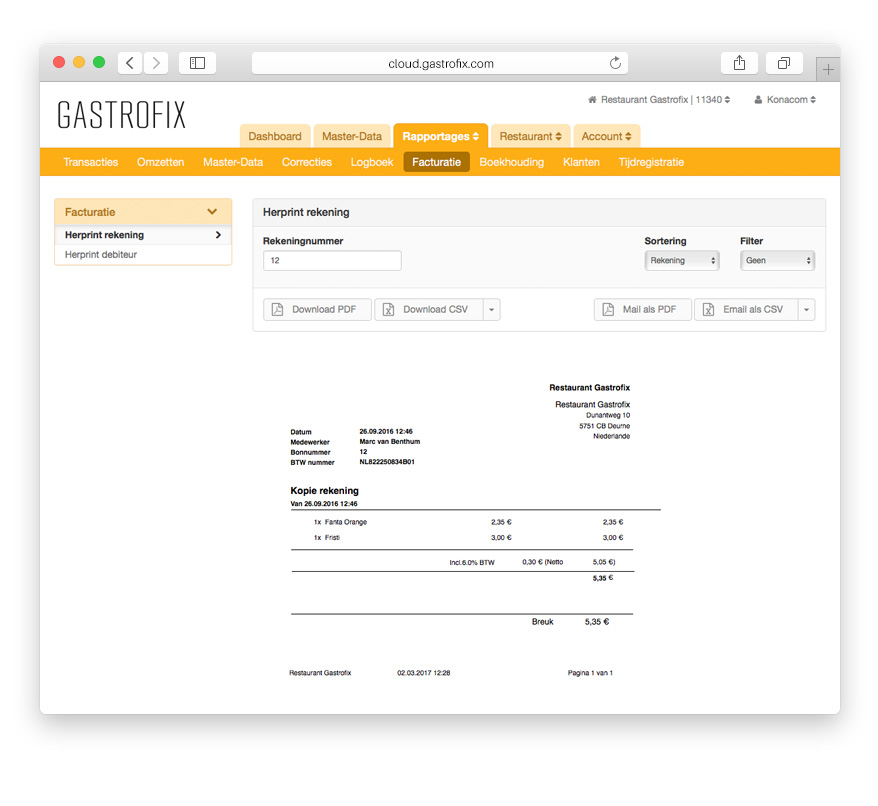This screenshot has width=878, height=806.
Task: Click the Mail als PDF button
Action: pos(642,310)
